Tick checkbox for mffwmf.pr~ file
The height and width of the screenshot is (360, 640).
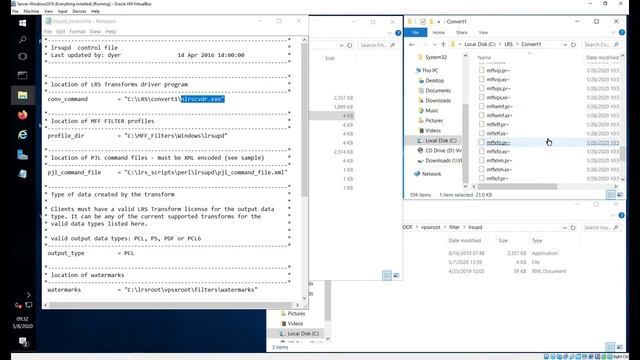482,106
